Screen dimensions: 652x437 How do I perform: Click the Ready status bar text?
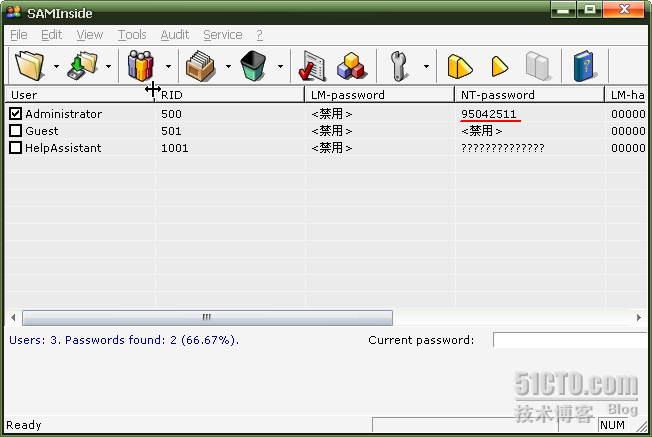[24, 425]
